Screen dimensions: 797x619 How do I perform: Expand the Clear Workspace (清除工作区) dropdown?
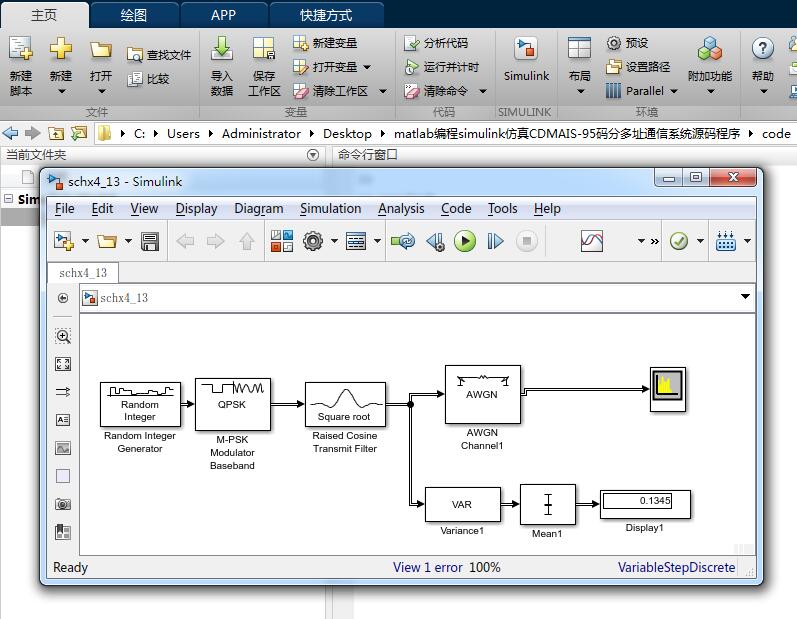383,91
